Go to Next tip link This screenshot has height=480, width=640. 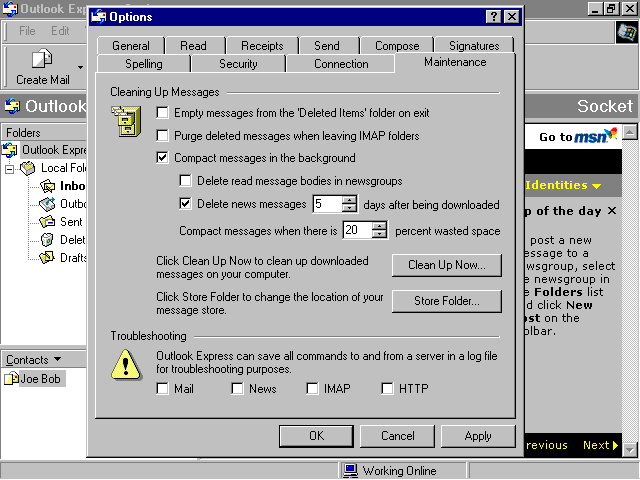600,445
